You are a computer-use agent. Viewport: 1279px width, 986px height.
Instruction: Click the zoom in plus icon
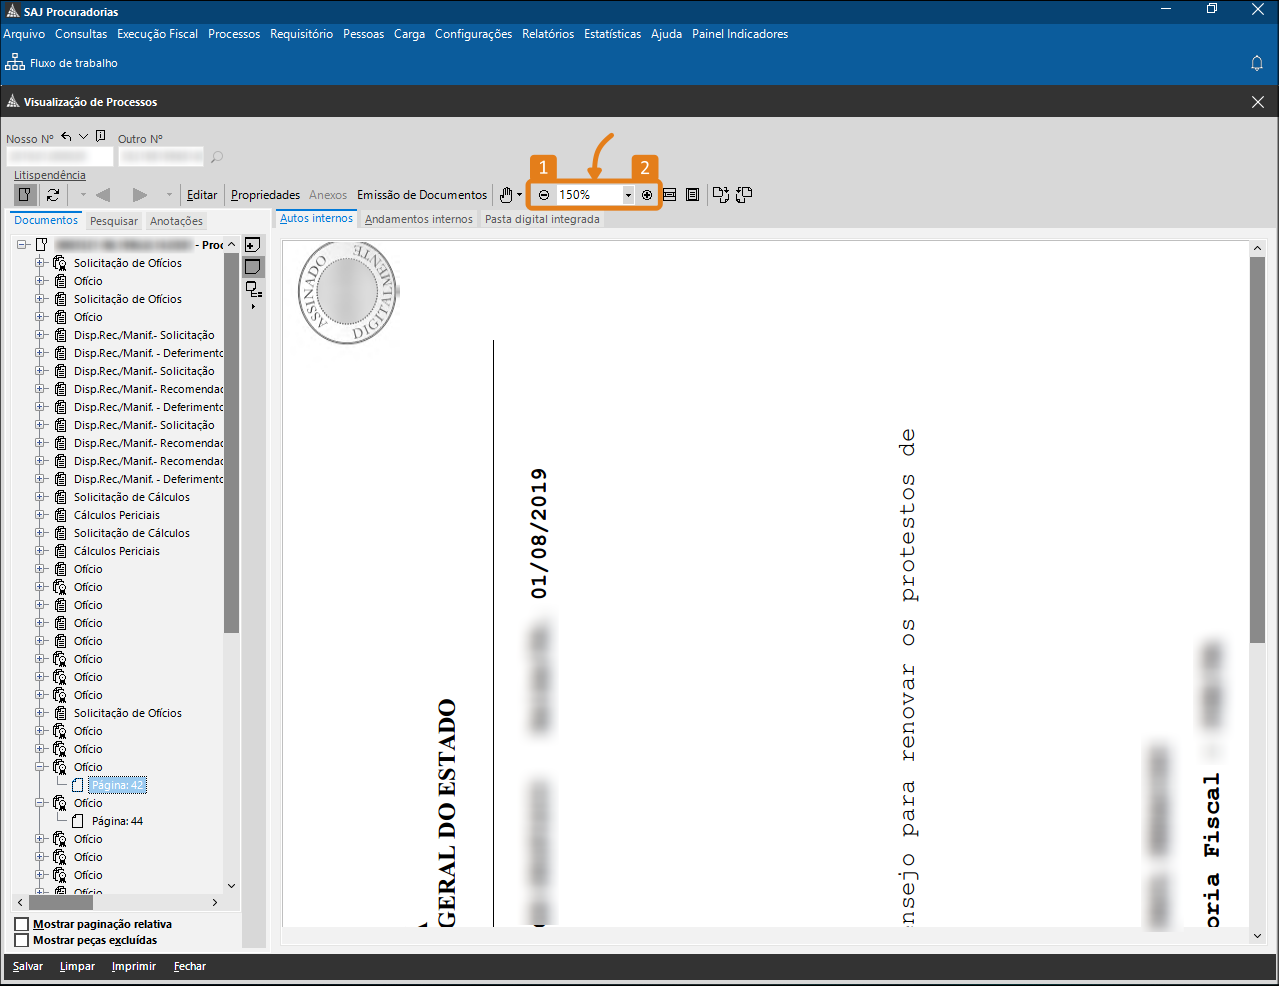(647, 195)
